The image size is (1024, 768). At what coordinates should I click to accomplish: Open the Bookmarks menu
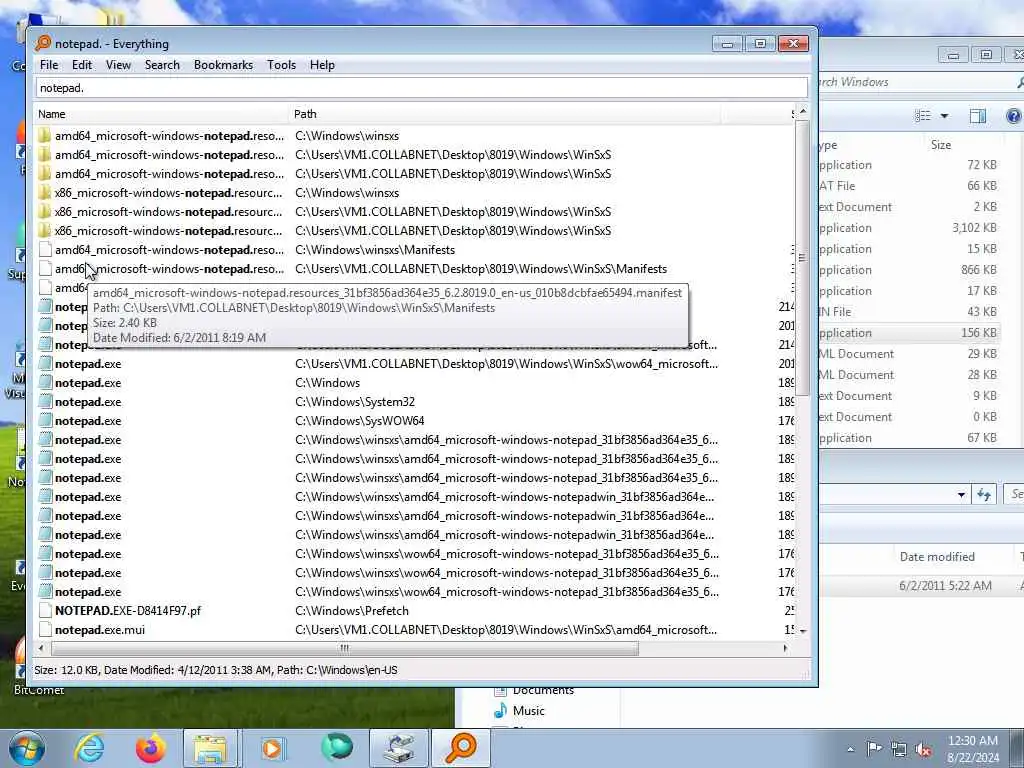pos(223,65)
